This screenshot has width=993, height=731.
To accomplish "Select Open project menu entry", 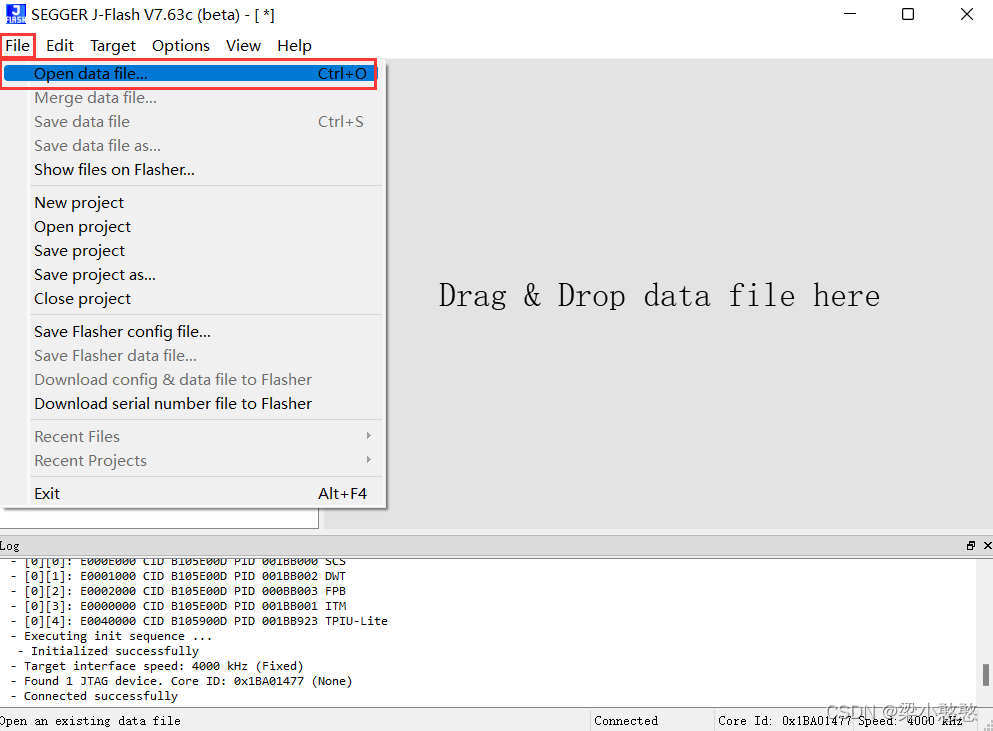I will [x=193, y=227].
